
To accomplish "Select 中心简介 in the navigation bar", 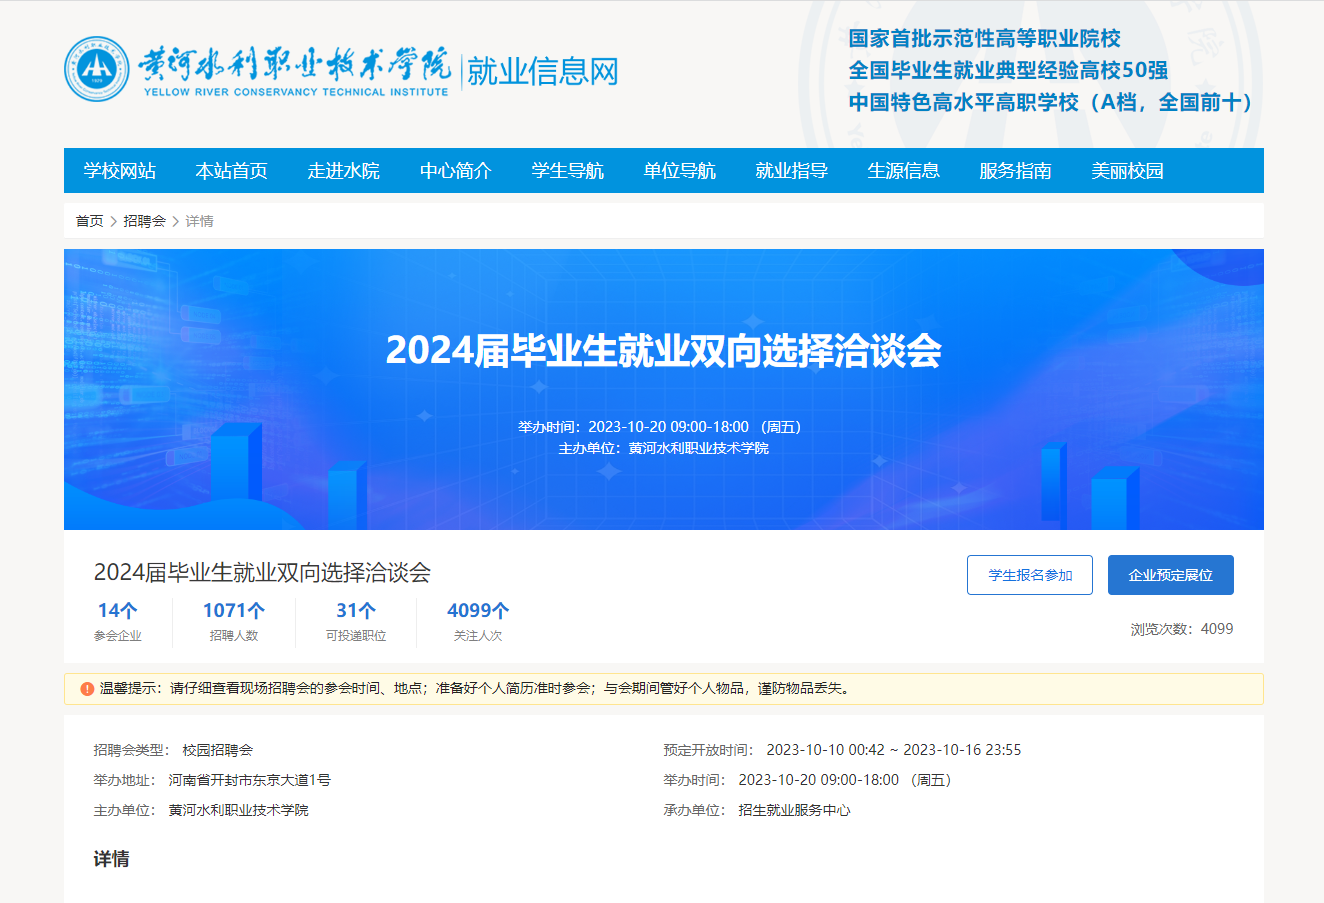I will 456,171.
